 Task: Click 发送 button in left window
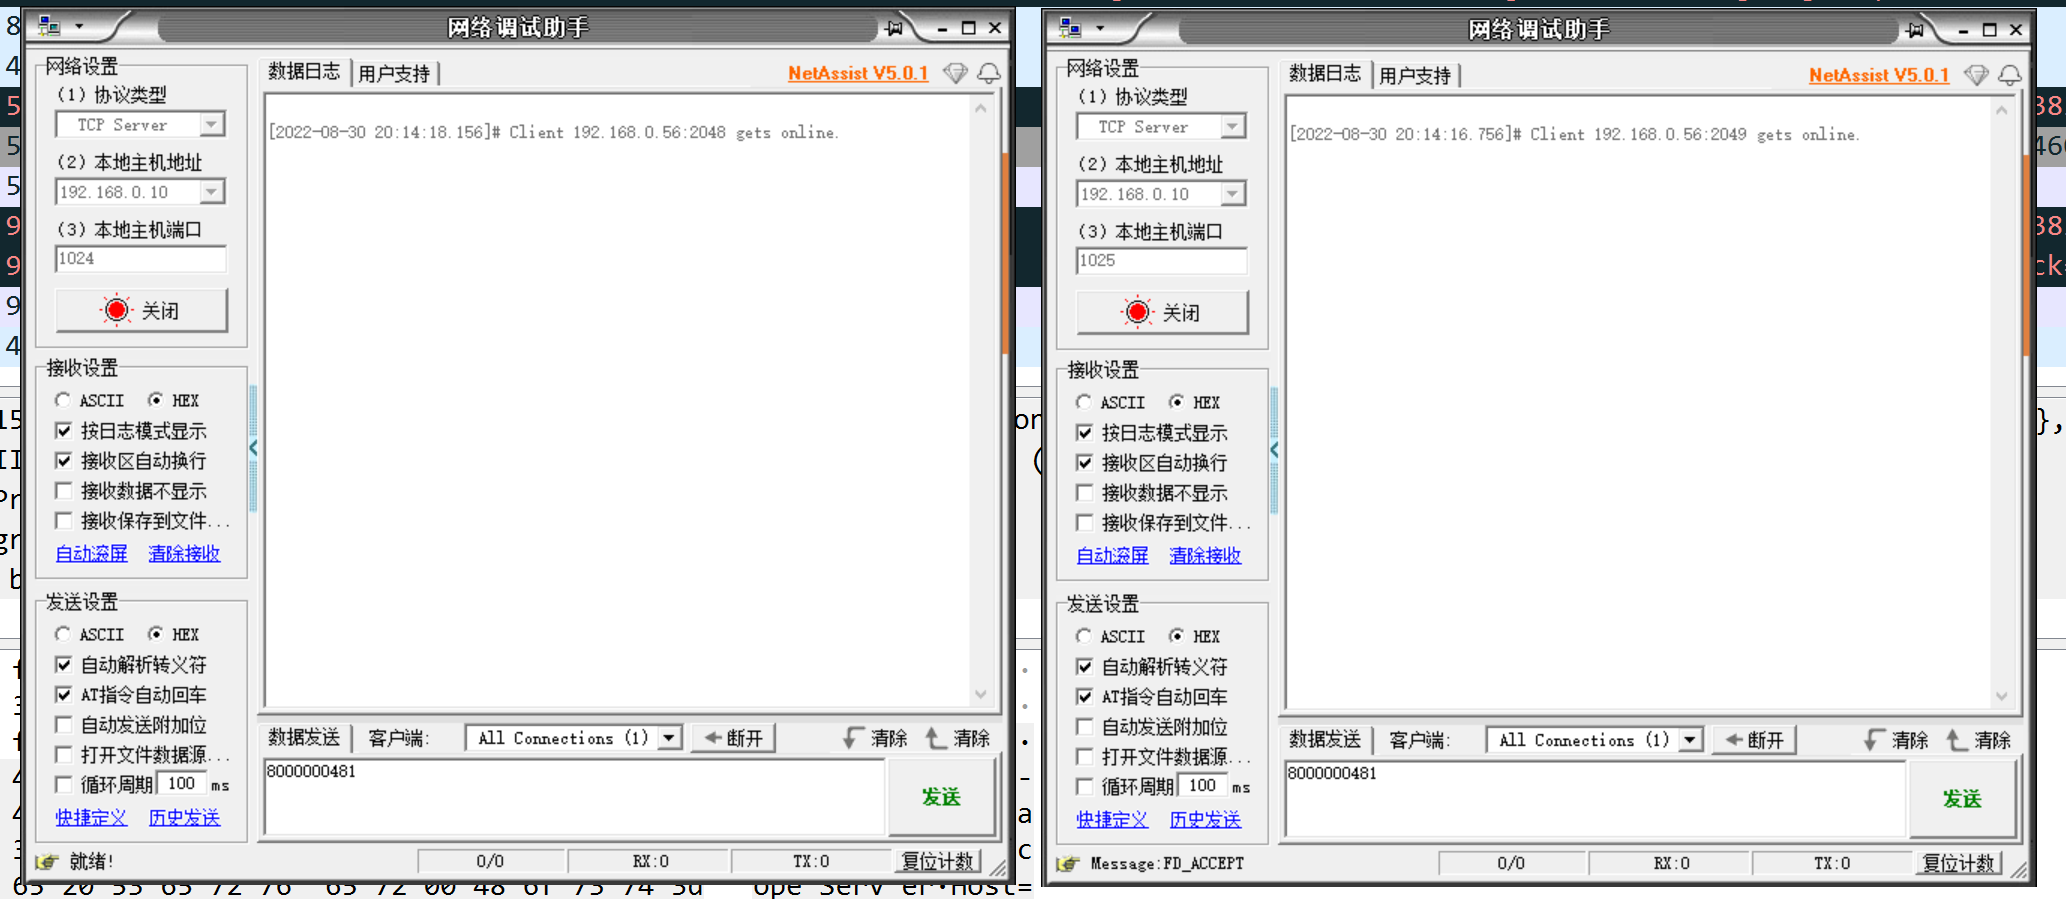point(941,796)
